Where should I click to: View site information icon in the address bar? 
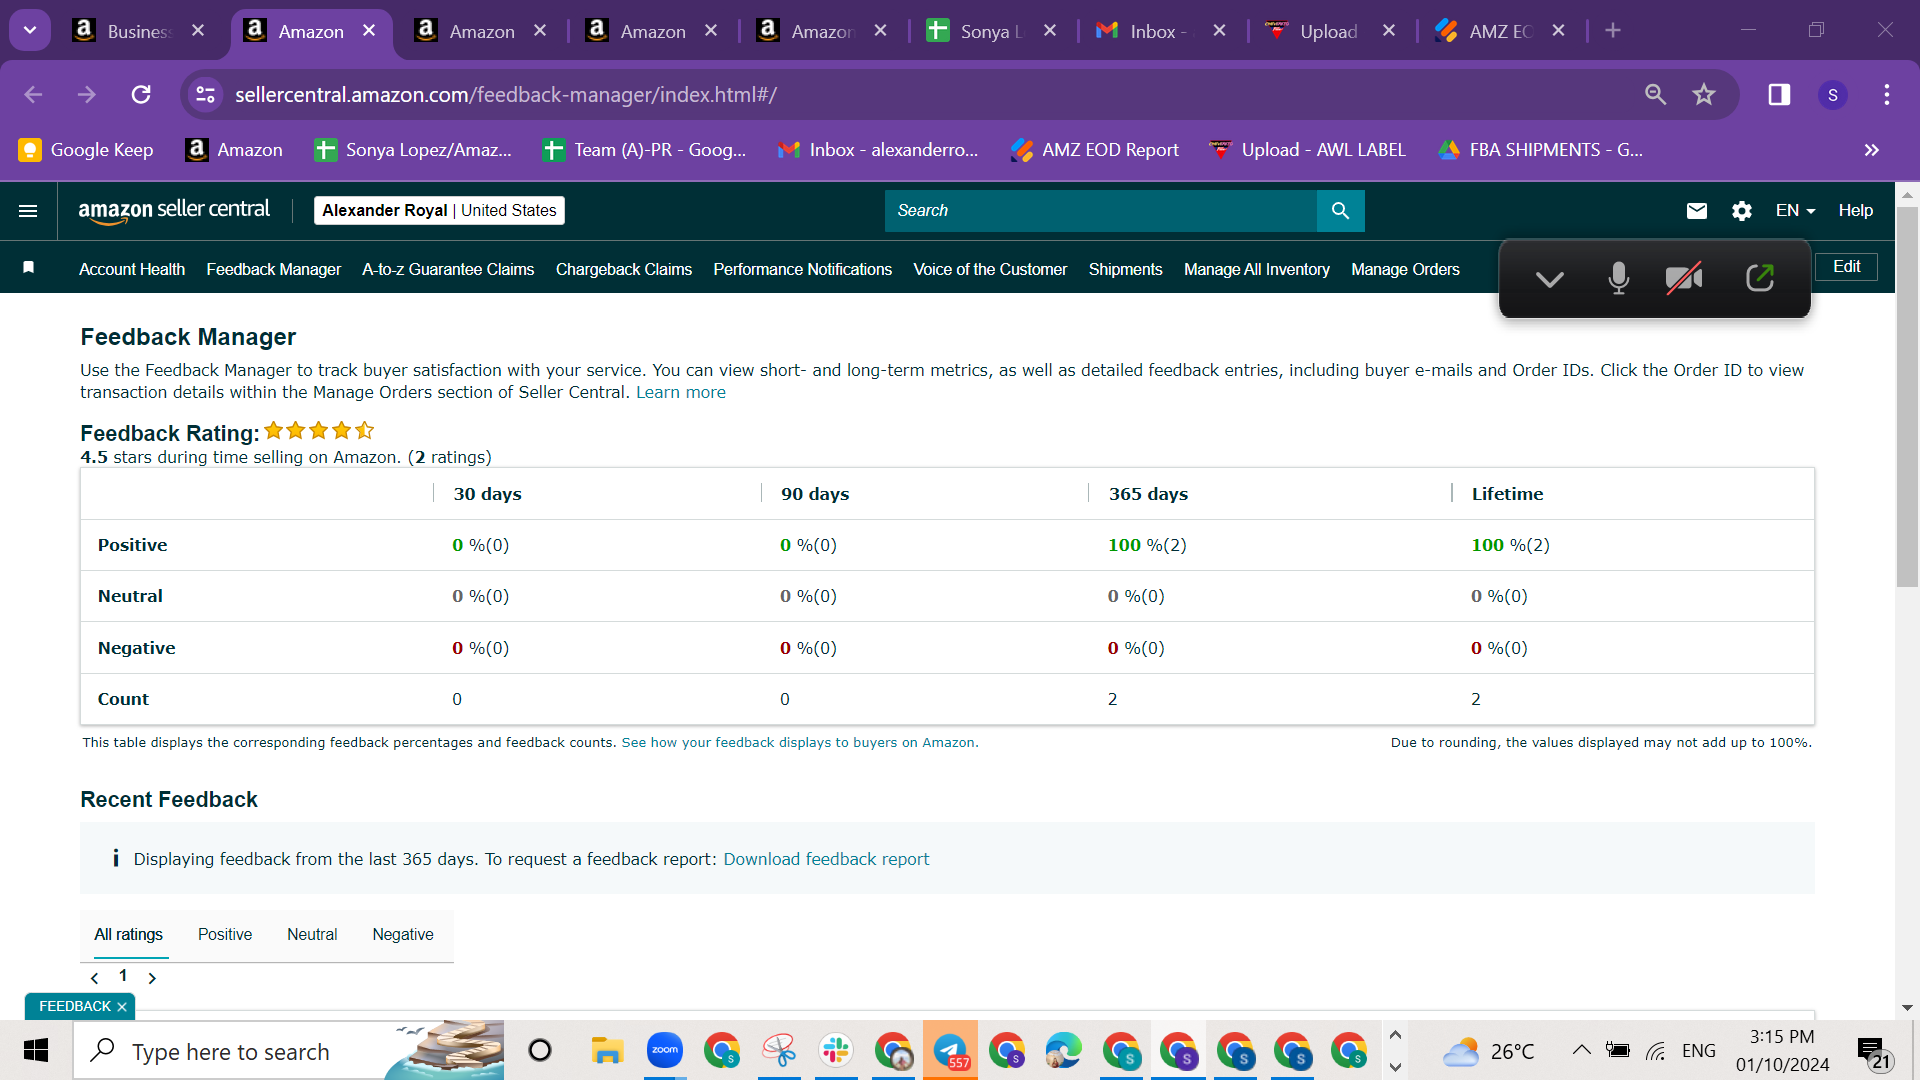pos(205,94)
